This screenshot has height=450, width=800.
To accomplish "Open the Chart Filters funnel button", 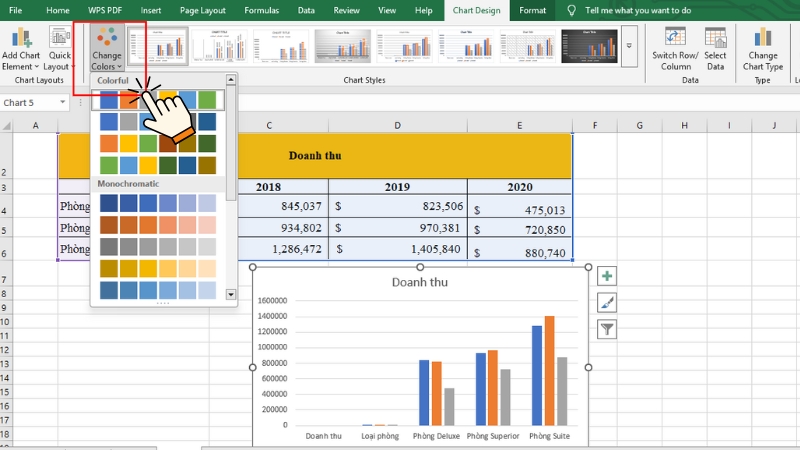I will [x=607, y=328].
